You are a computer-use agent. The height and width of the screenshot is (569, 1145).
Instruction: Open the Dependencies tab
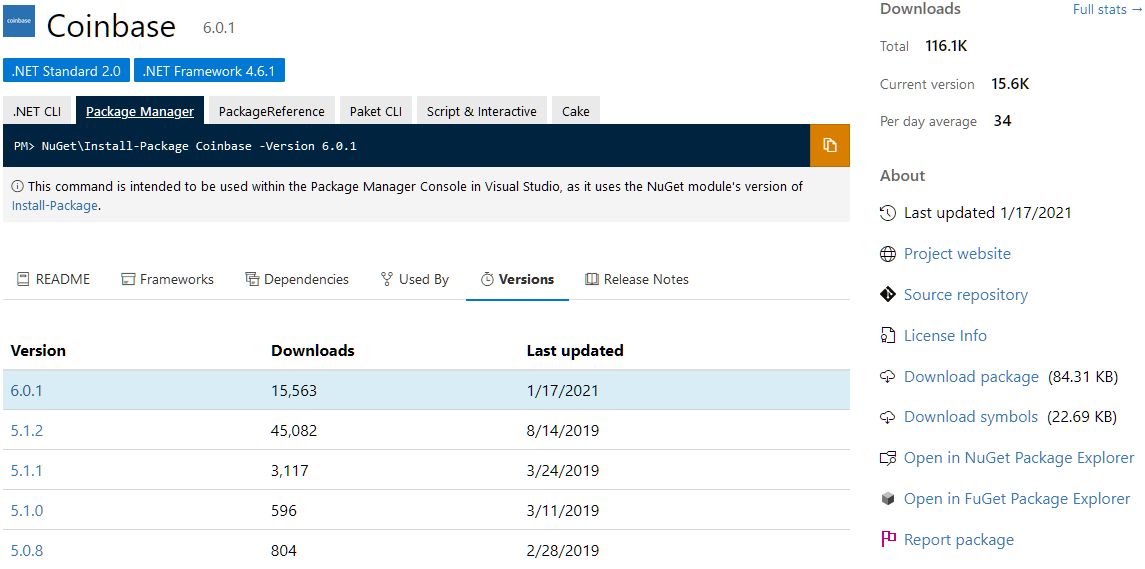click(297, 279)
